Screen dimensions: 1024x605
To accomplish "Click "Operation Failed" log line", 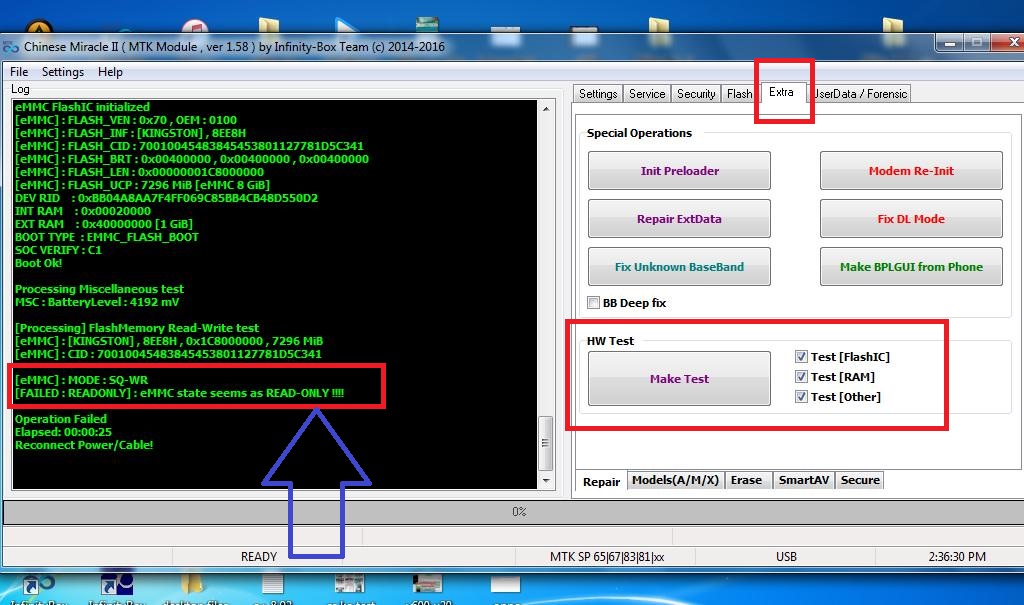I will (61, 419).
